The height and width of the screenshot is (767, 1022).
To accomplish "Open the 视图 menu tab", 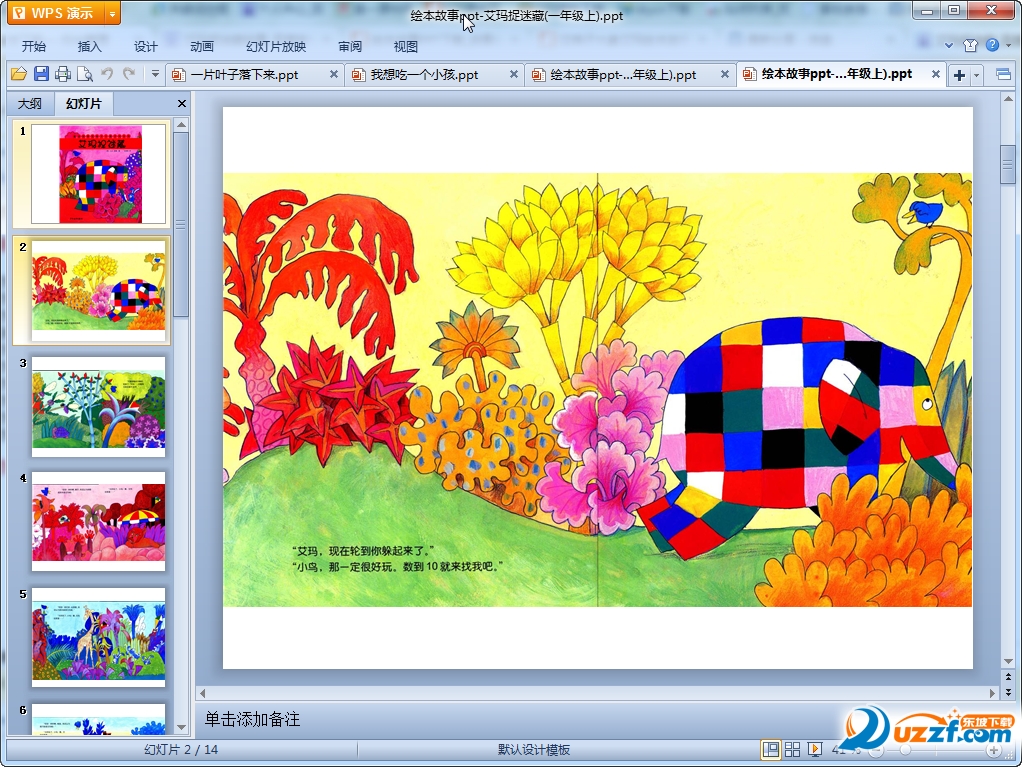I will 405,46.
